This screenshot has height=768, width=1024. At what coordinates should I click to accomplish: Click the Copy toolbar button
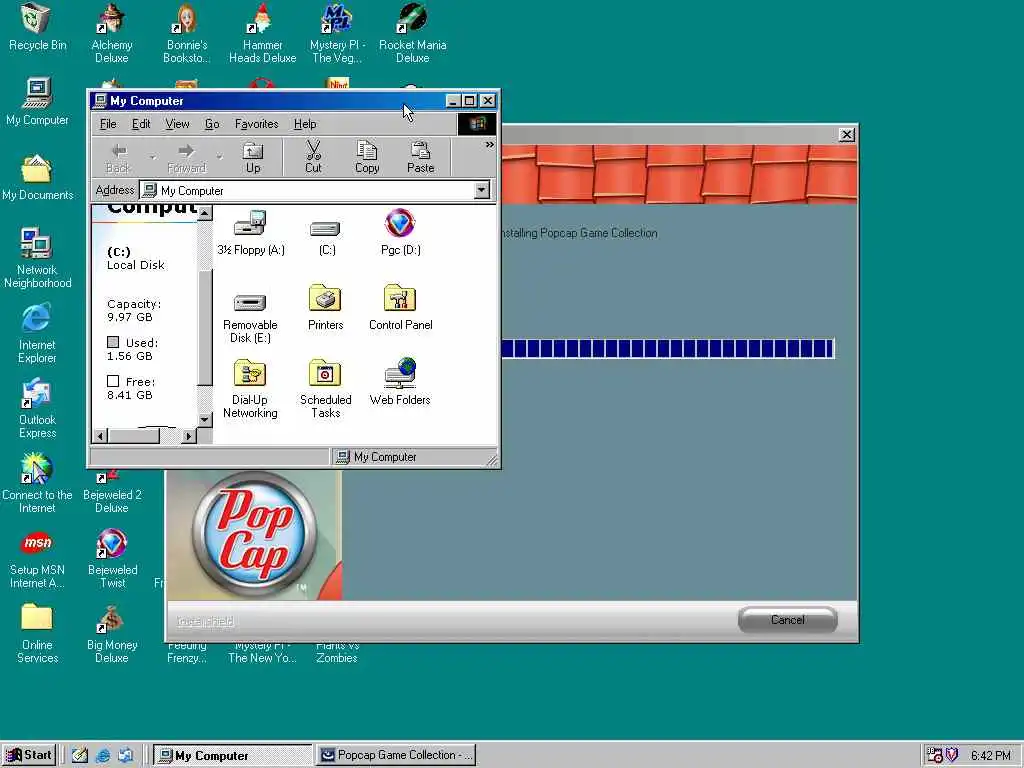click(x=367, y=157)
